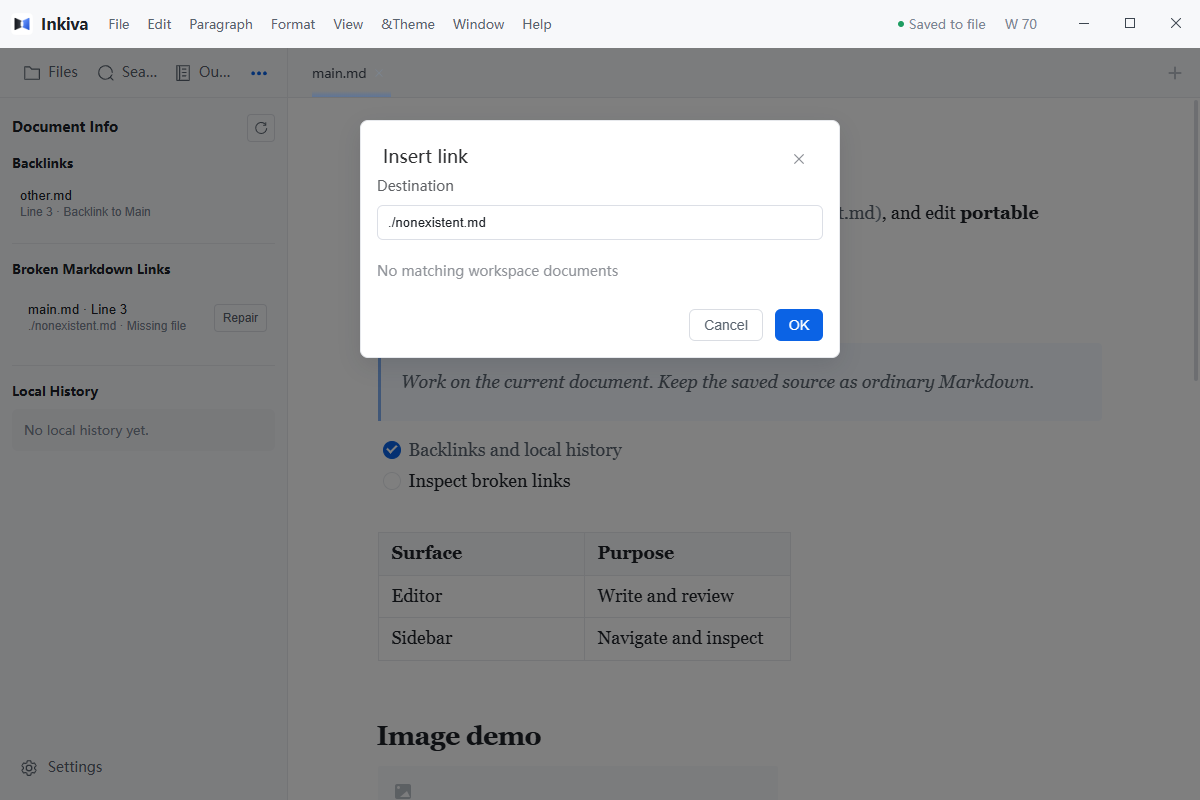Screen dimensions: 1200x800
Task: Cancel the Insert link dialog
Action: click(726, 325)
